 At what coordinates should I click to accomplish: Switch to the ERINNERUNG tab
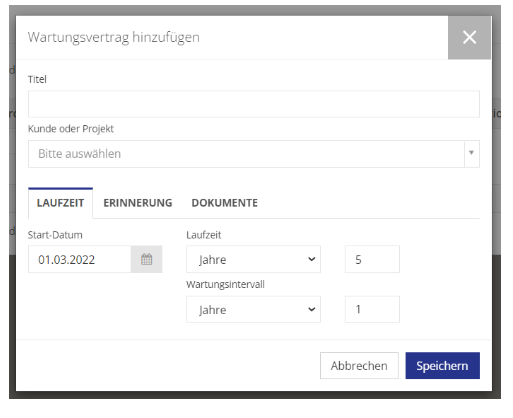click(x=138, y=203)
